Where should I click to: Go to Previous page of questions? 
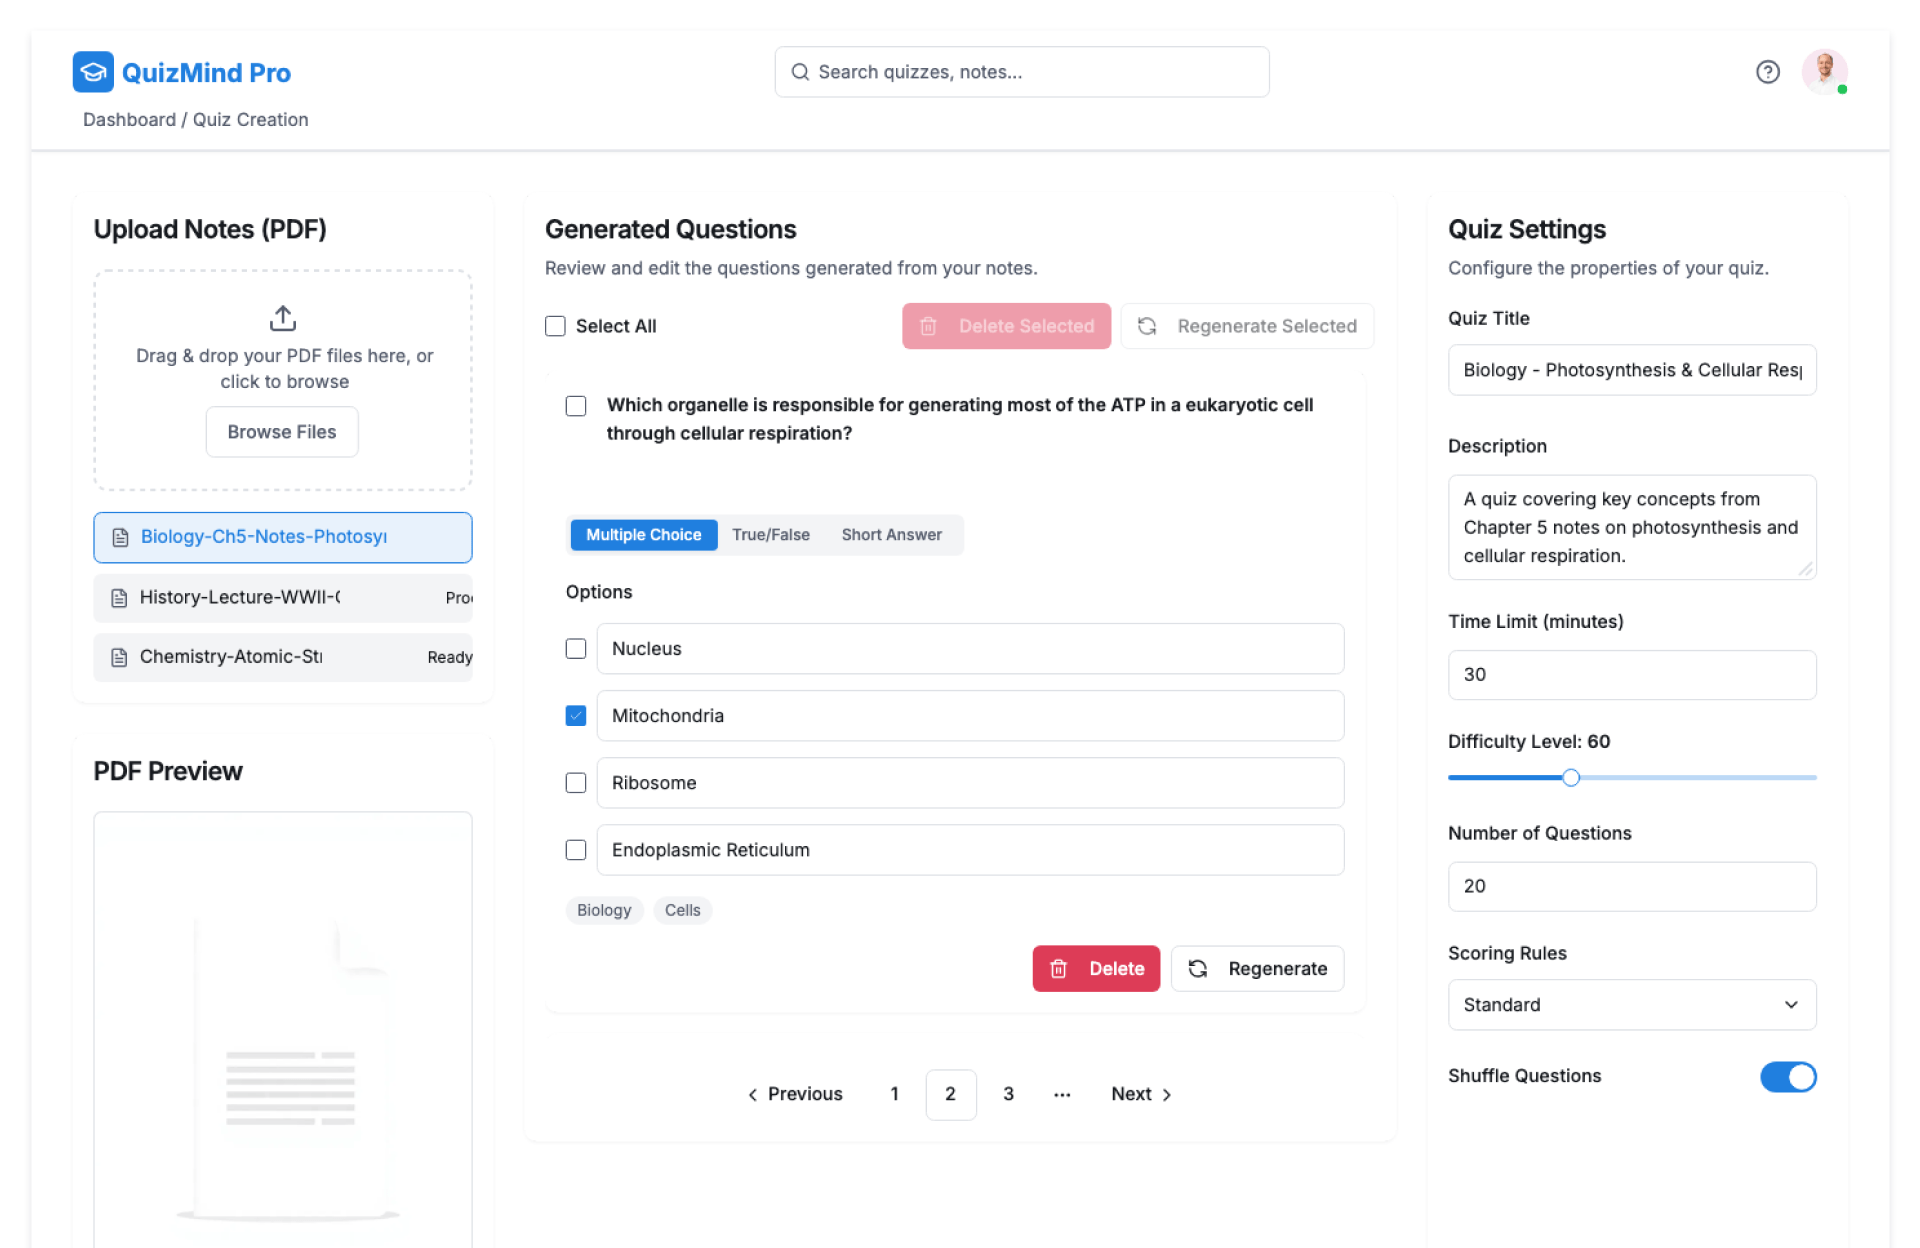(x=795, y=1094)
